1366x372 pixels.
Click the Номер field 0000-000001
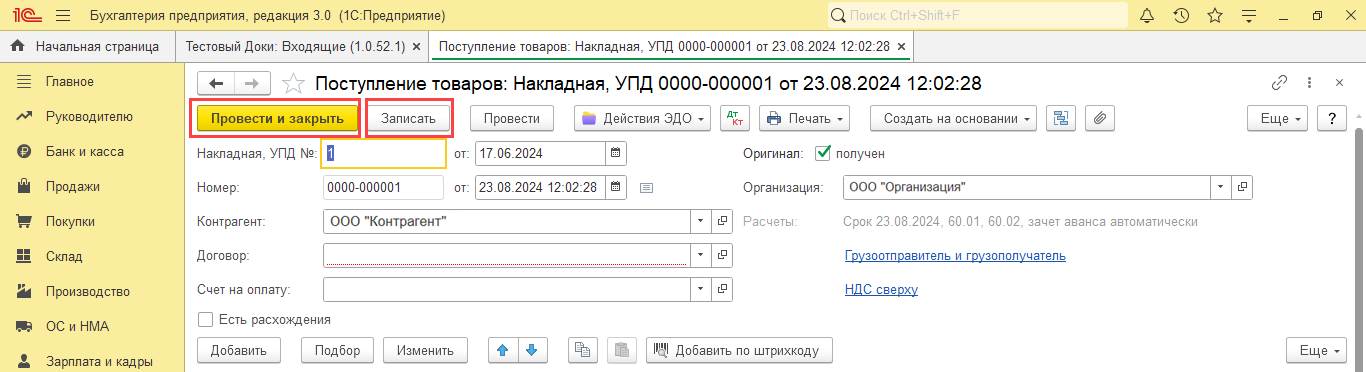(x=384, y=187)
